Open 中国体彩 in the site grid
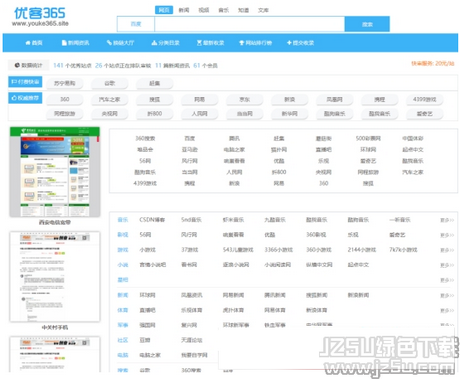Image resolution: width=460 pixels, height=379 pixels. 413,138
